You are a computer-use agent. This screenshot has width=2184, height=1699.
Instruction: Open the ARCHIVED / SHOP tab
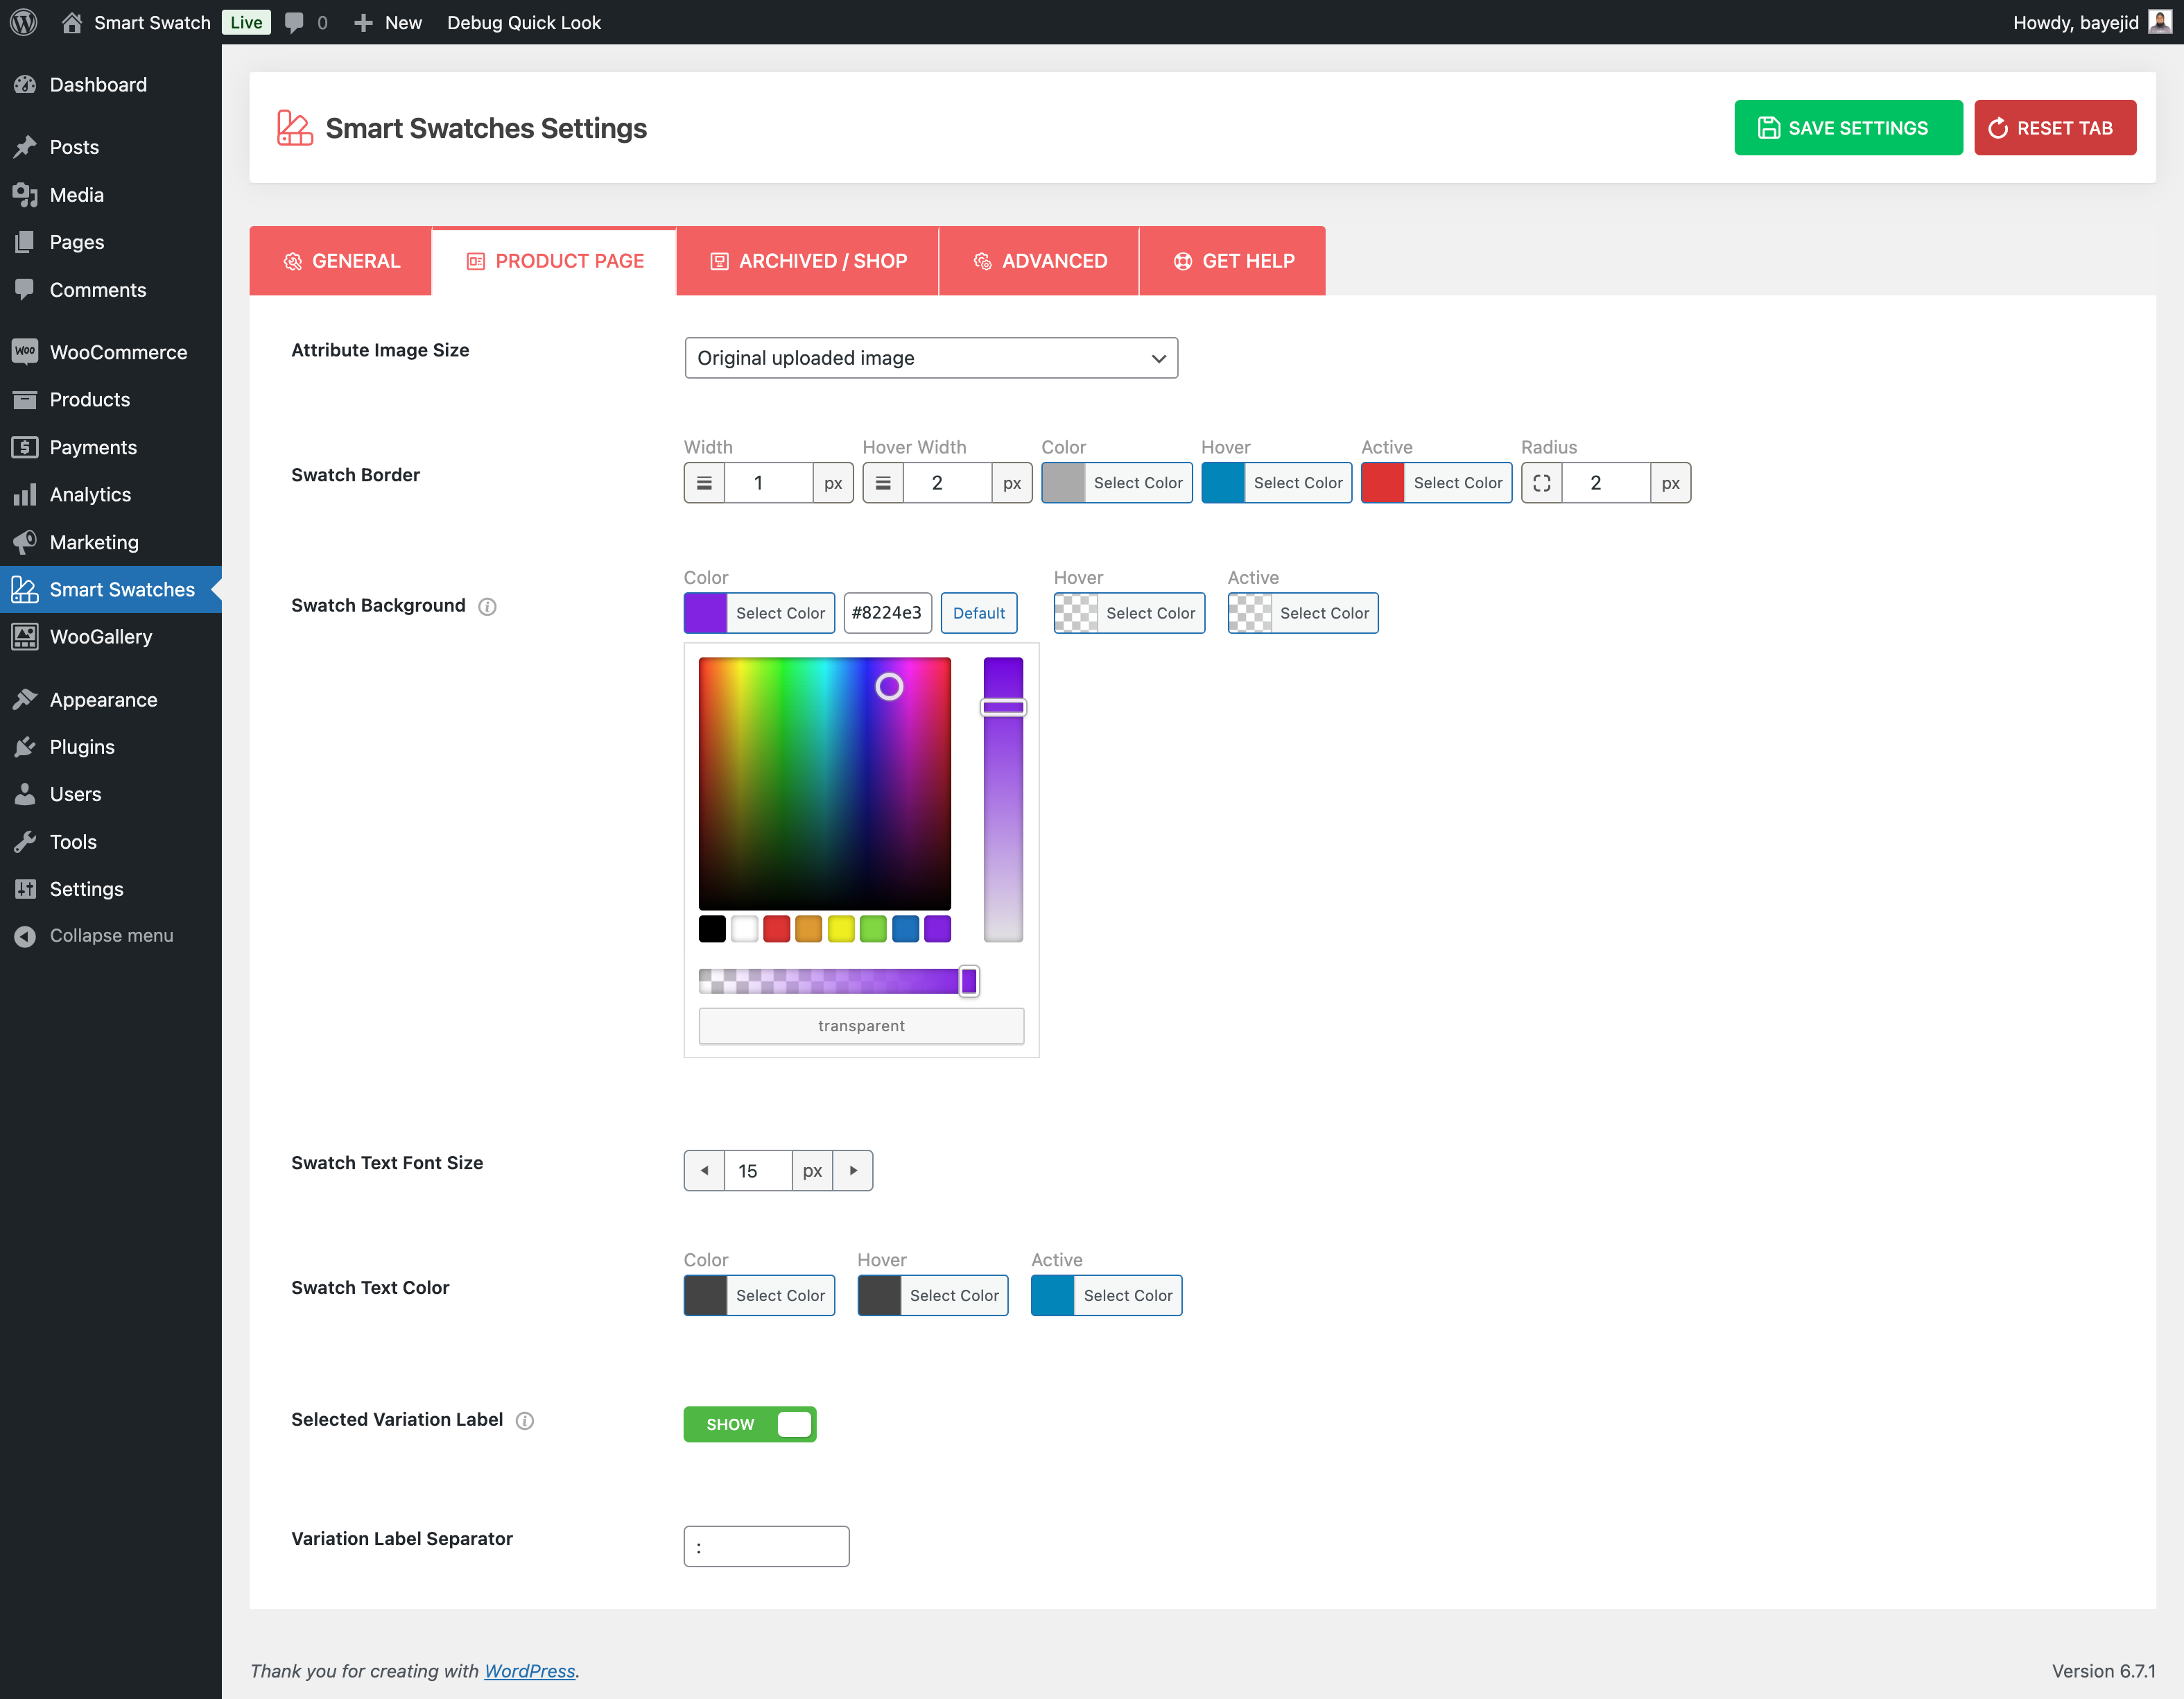(808, 261)
